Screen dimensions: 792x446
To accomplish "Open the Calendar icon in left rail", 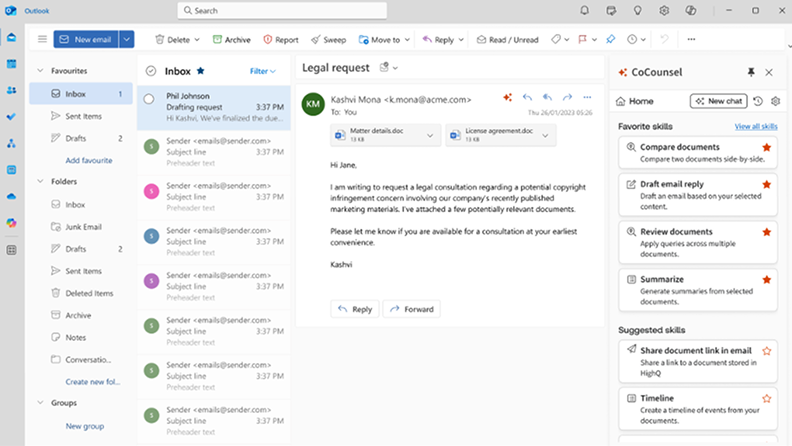I will pos(12,64).
